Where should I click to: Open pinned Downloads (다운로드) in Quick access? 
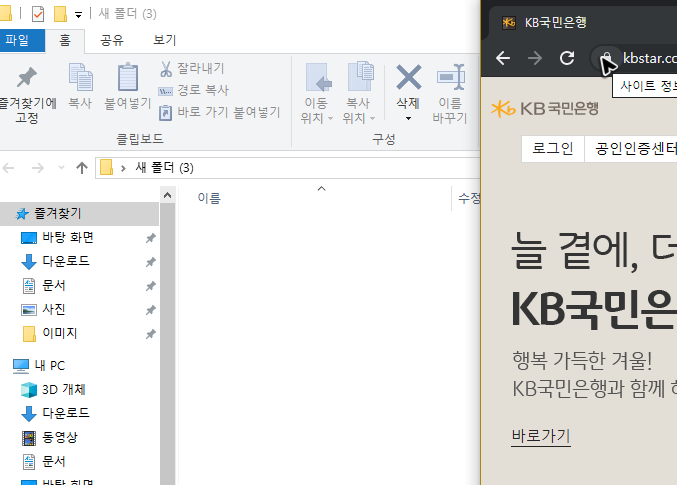66,261
